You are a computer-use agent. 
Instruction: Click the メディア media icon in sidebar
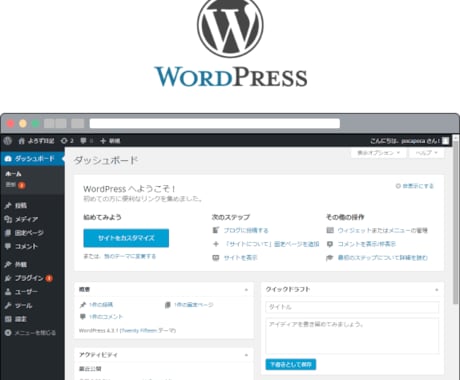pyautogui.click(x=8, y=219)
